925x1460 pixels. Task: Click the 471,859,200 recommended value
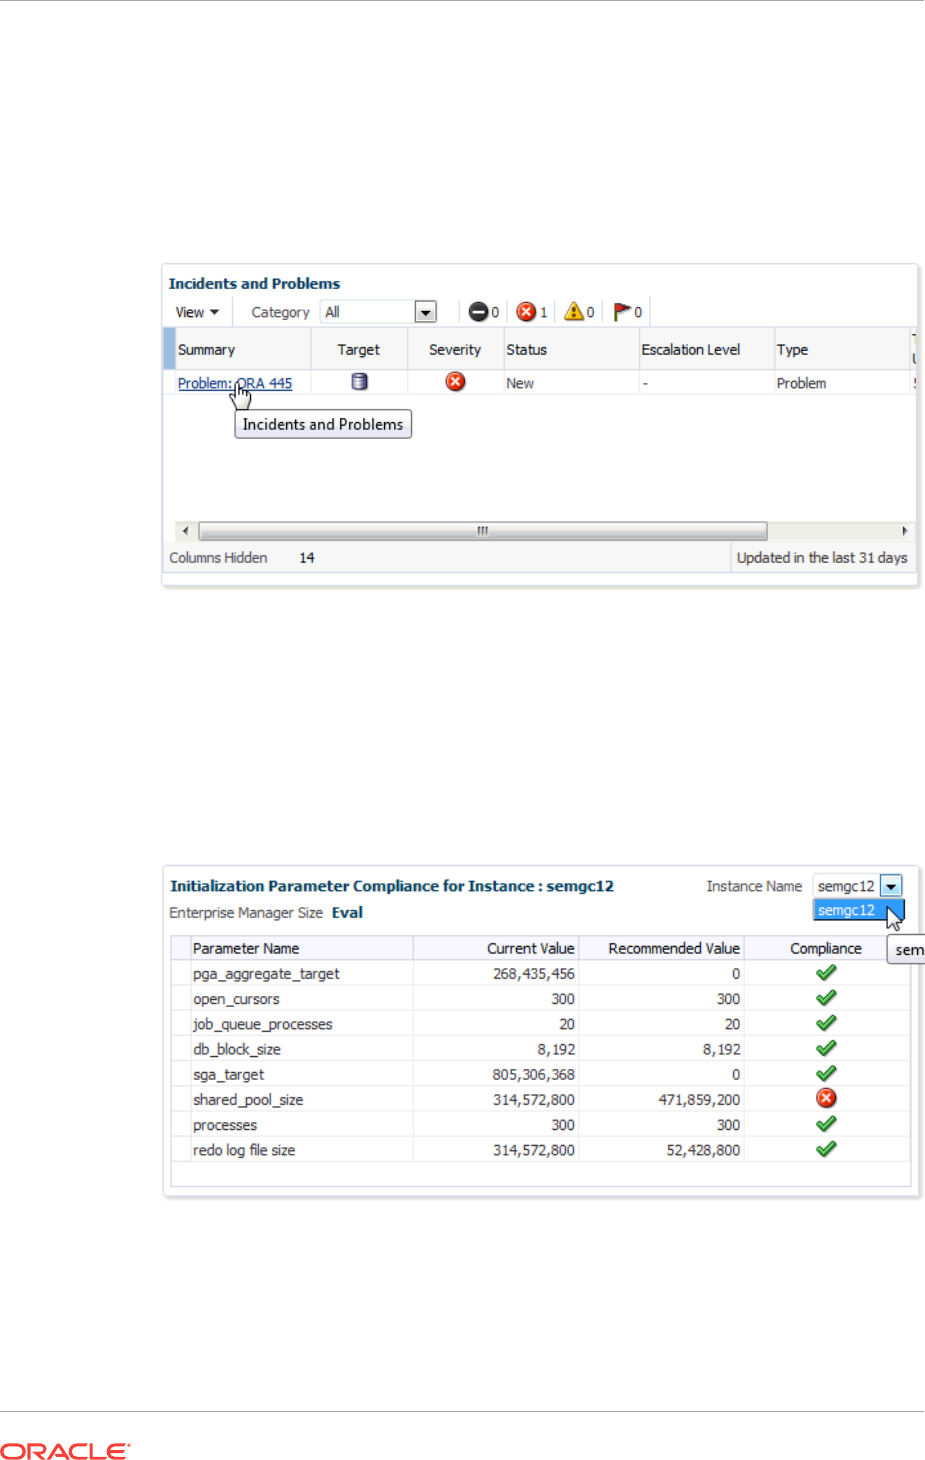(699, 1099)
